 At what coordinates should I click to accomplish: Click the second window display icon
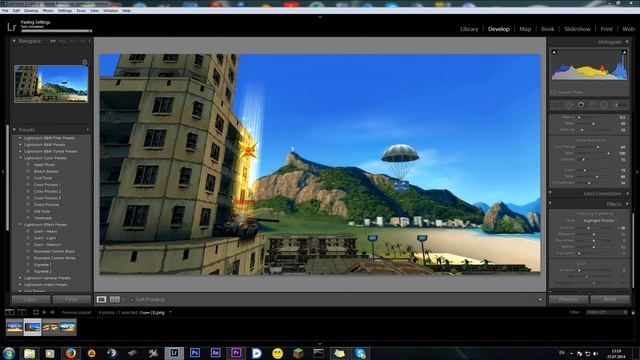pos(22,312)
